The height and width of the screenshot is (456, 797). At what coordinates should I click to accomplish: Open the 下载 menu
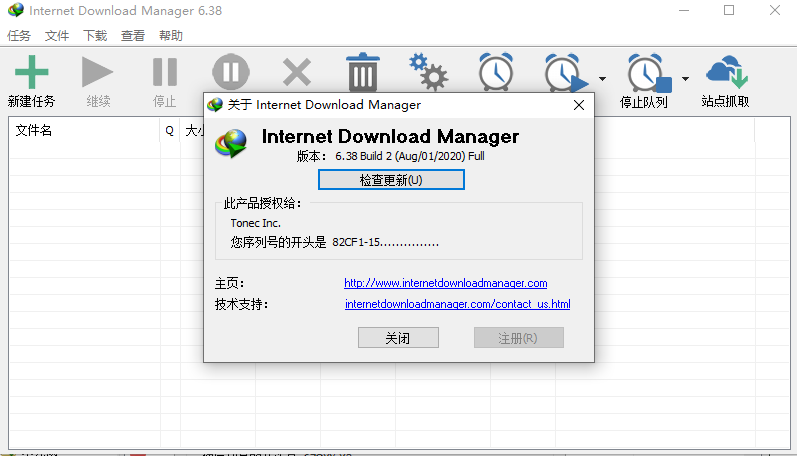tap(95, 36)
